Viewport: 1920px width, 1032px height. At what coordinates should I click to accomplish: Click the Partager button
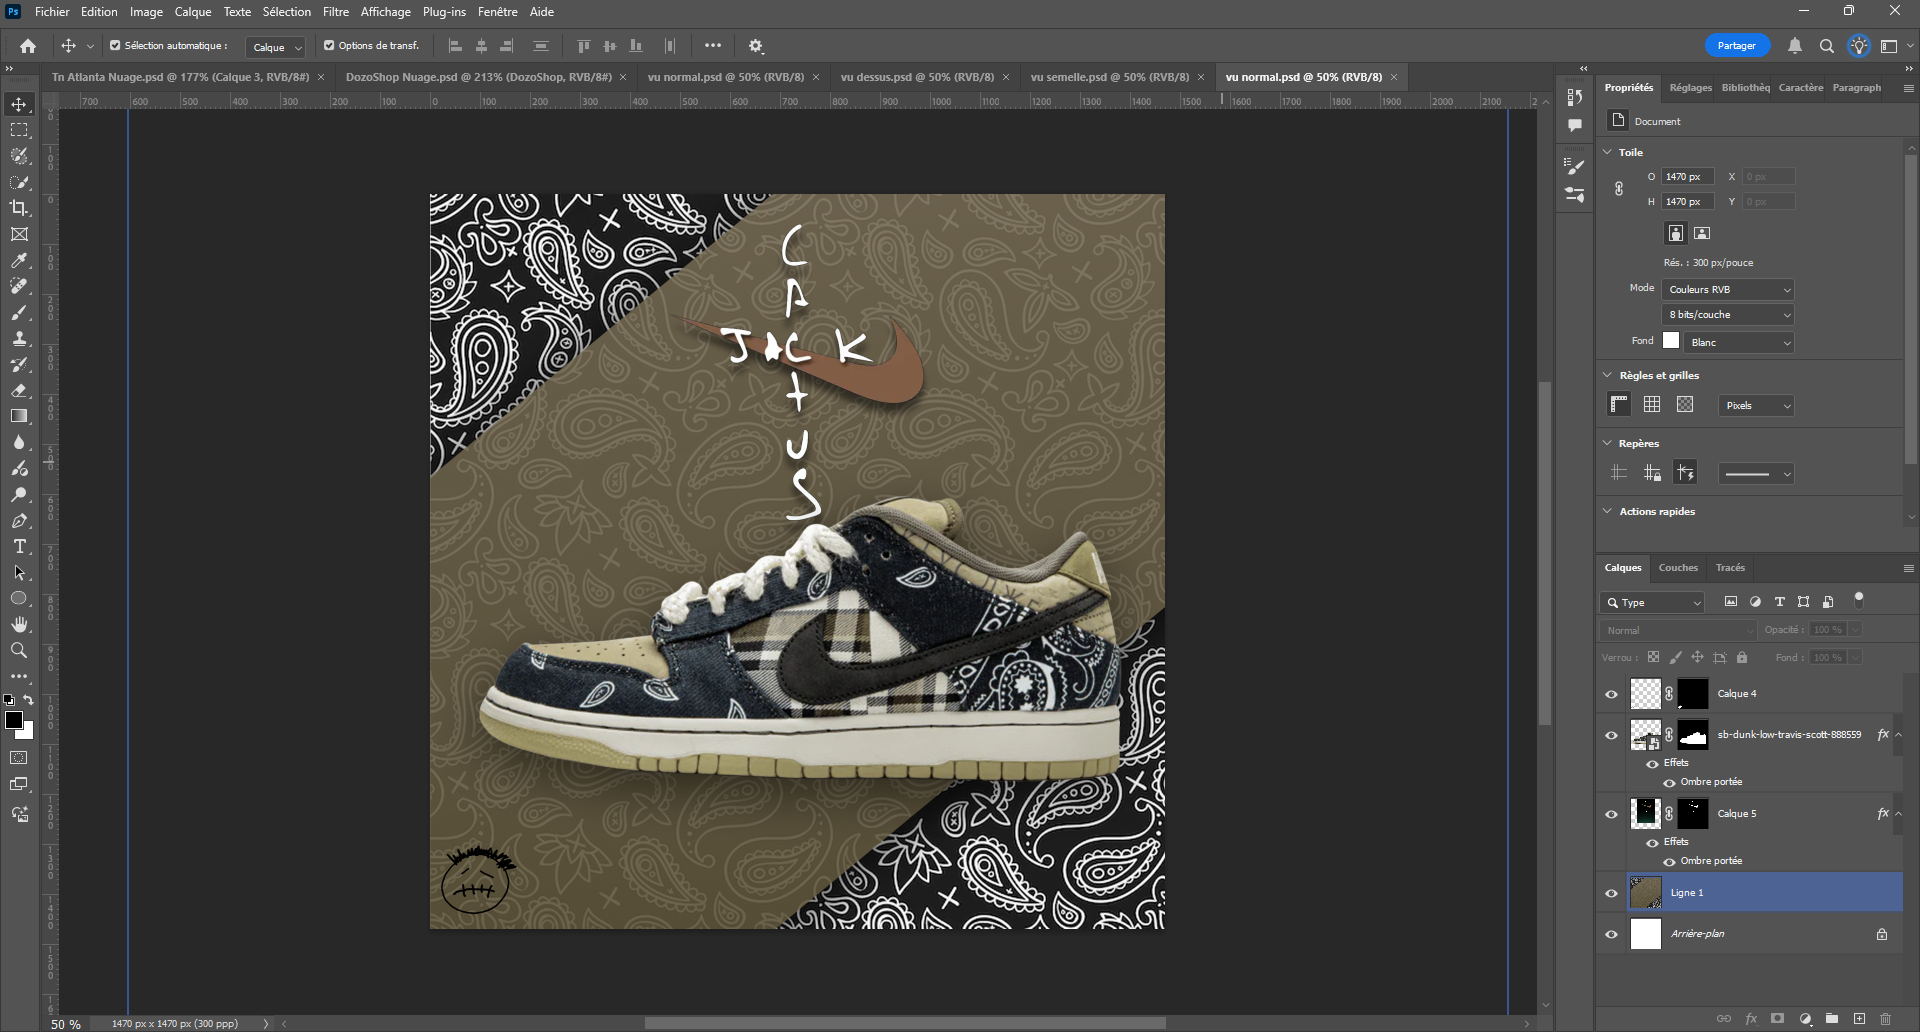(x=1737, y=46)
